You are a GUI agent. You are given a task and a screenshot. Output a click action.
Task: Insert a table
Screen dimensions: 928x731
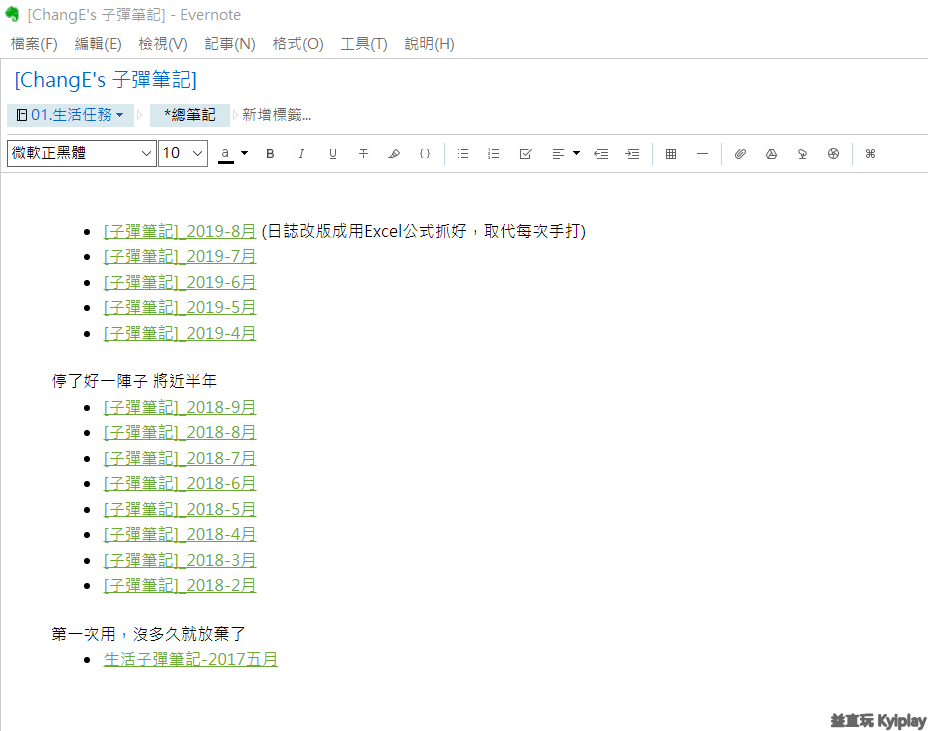coord(671,154)
